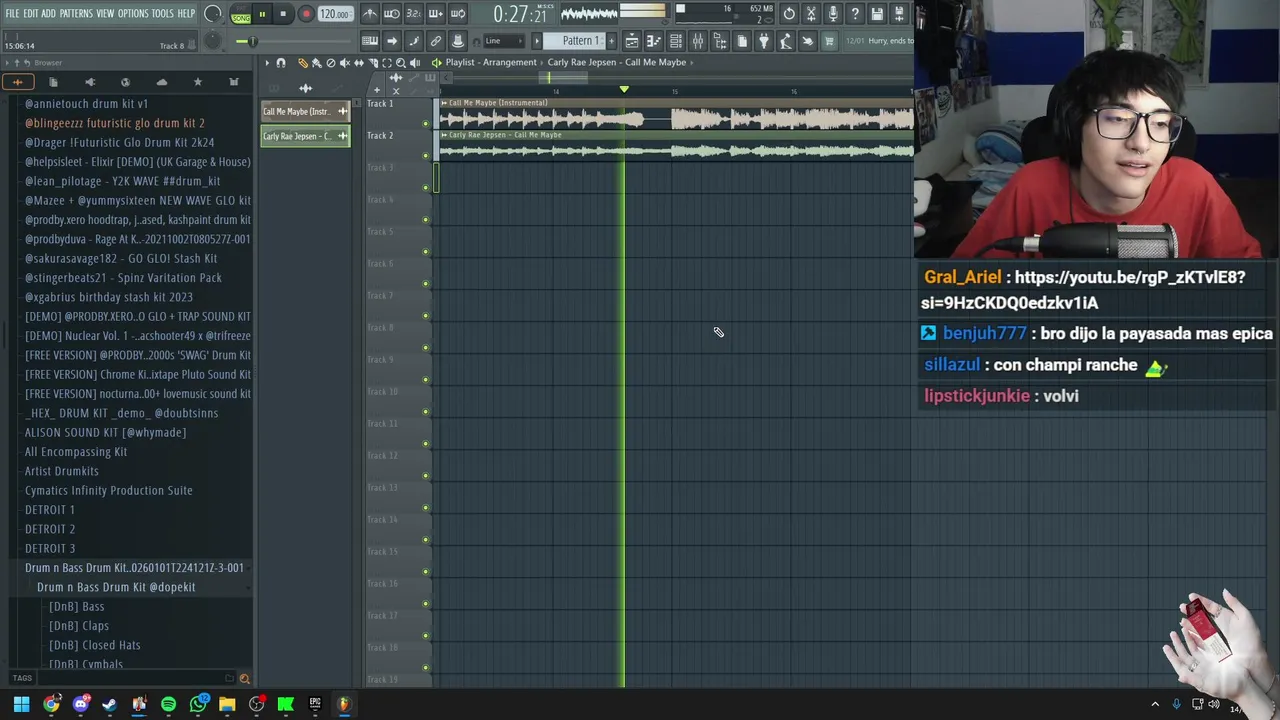Screen dimensions: 1280x720
Task: Open the Line snap dropdown
Action: click(505, 41)
